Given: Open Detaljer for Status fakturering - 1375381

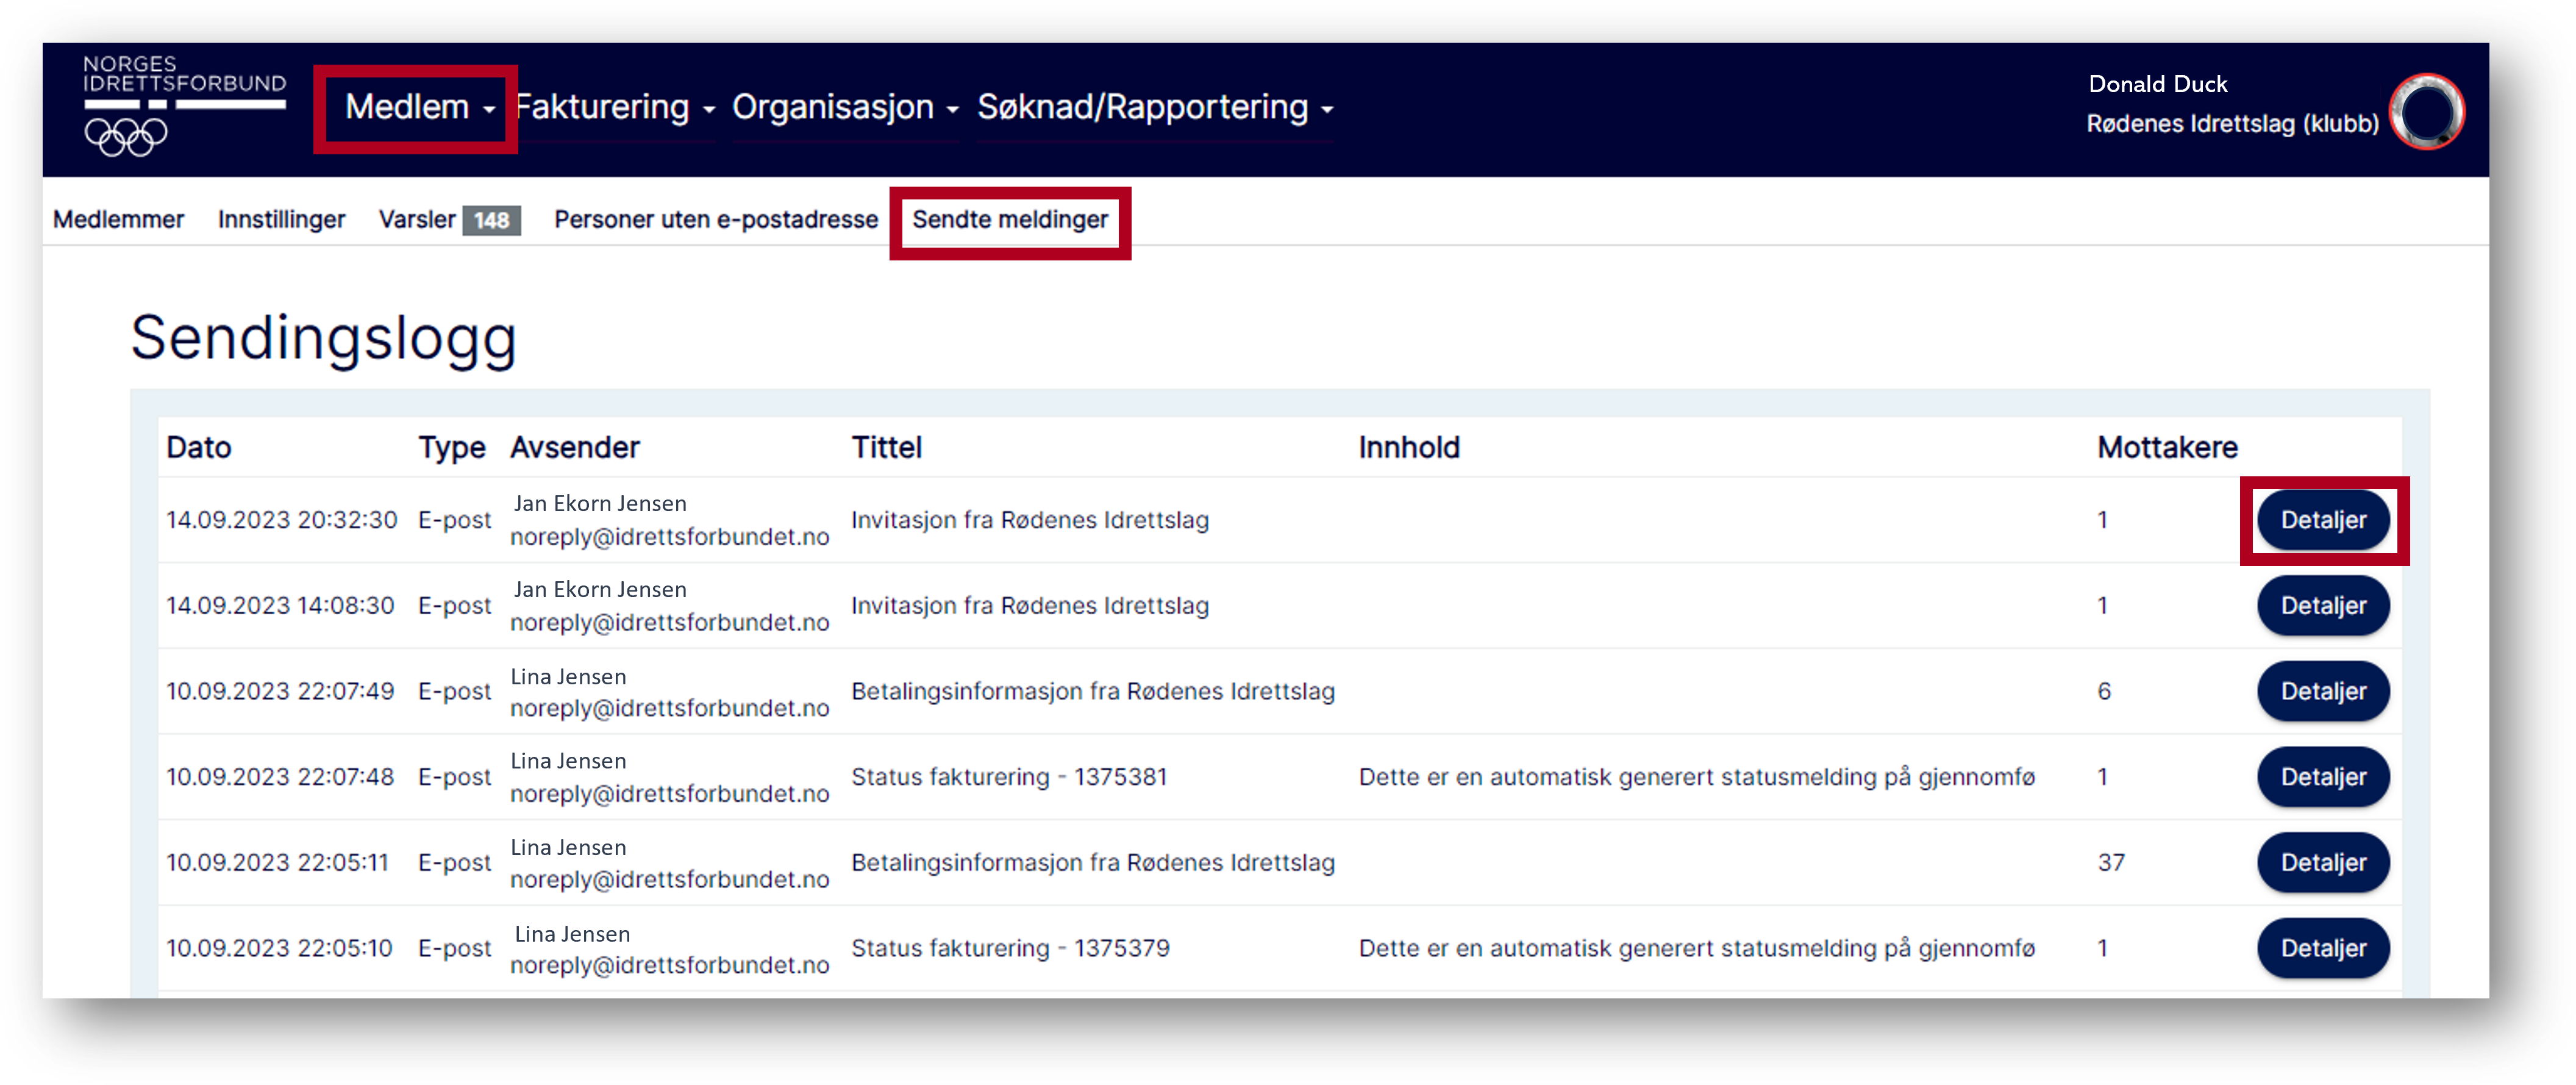Looking at the screenshot, I should coord(2323,777).
